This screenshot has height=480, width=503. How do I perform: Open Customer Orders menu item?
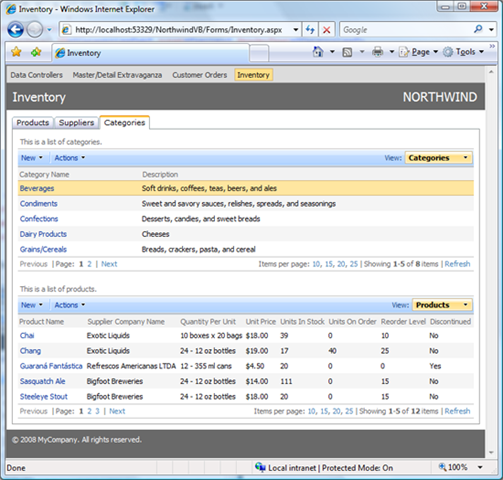click(x=200, y=75)
